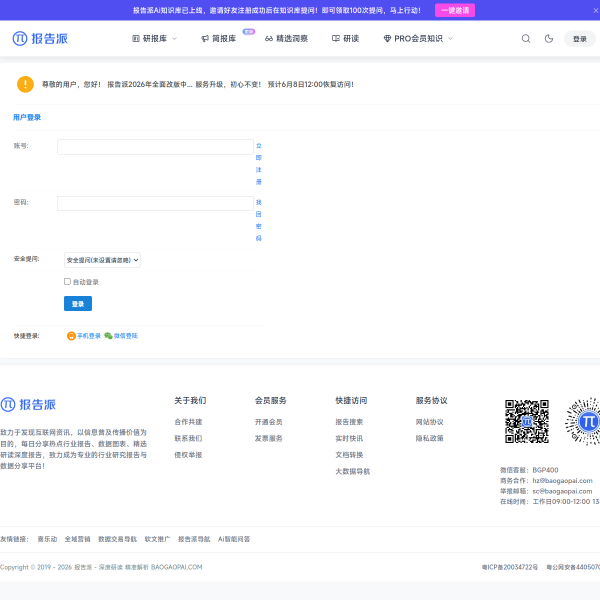Screen dimensions: 600x600
Task: Select the 用户登录 tab heading
Action: pos(27,117)
